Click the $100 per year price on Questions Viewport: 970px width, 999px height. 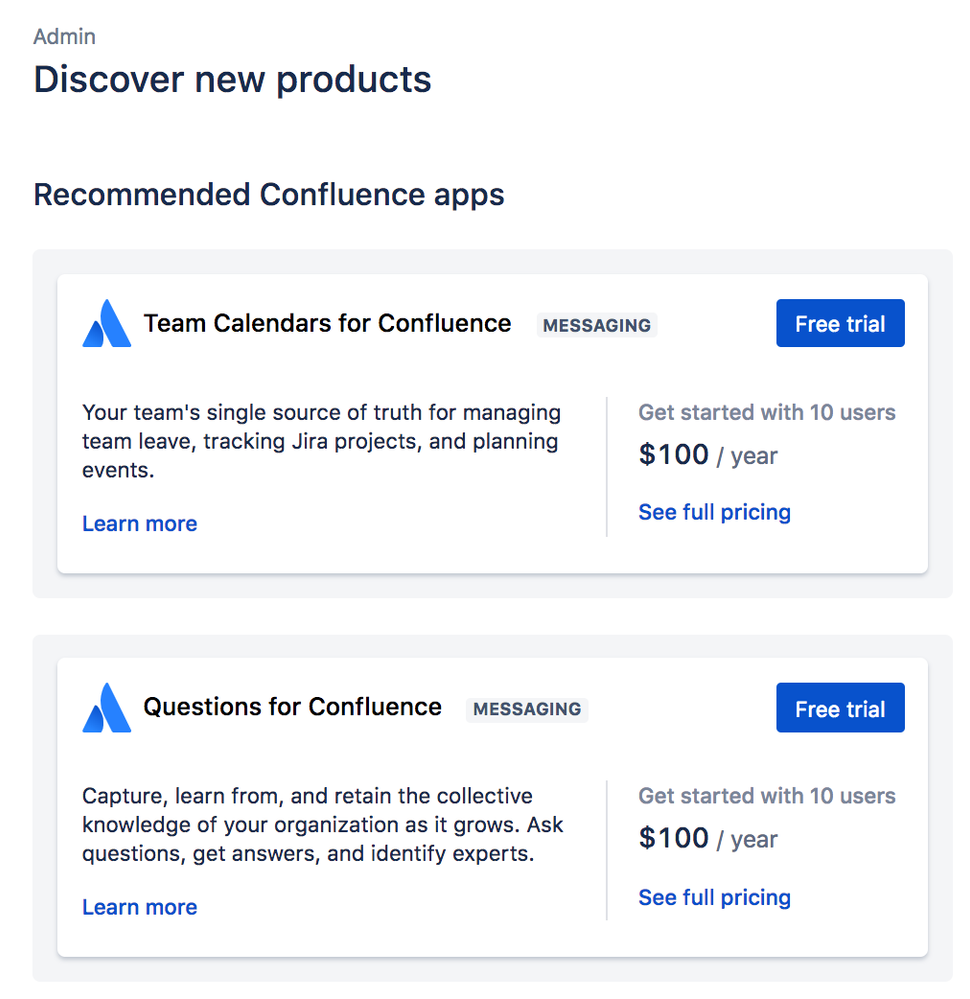(707, 839)
